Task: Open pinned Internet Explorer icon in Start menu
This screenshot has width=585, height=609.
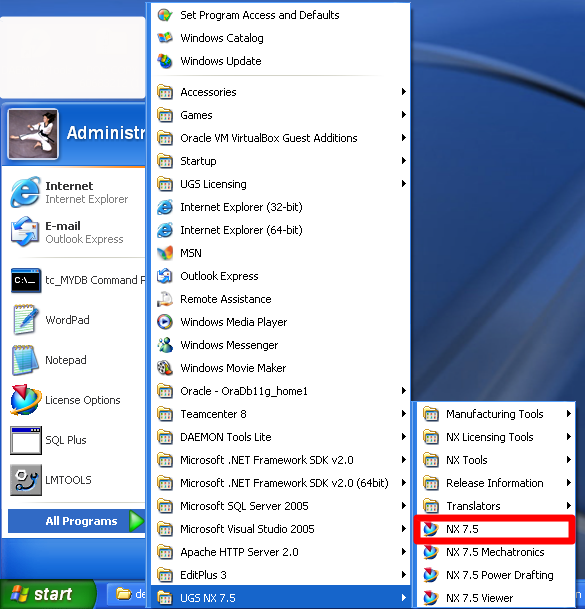Action: (x=26, y=192)
